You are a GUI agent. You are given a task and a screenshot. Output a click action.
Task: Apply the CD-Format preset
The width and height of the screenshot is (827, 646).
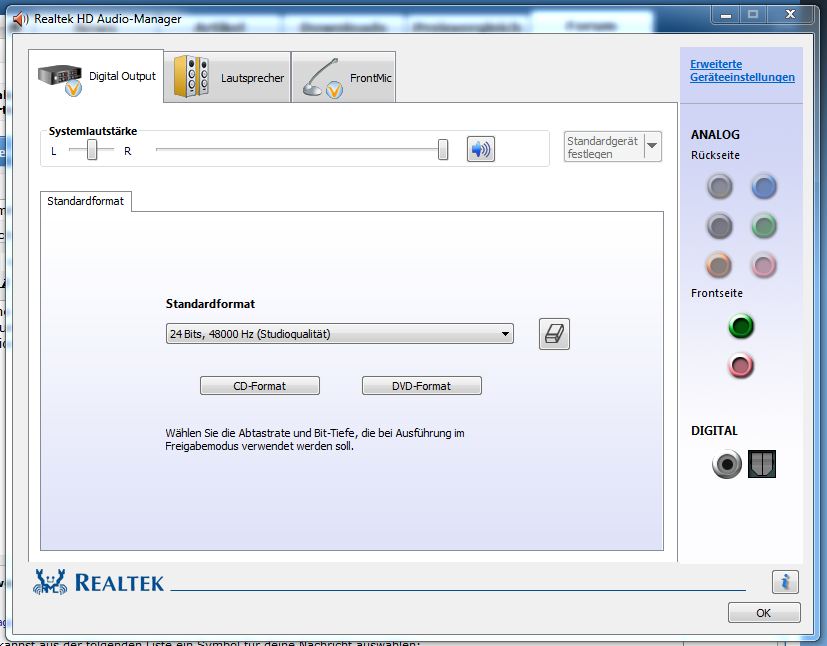pyautogui.click(x=259, y=385)
